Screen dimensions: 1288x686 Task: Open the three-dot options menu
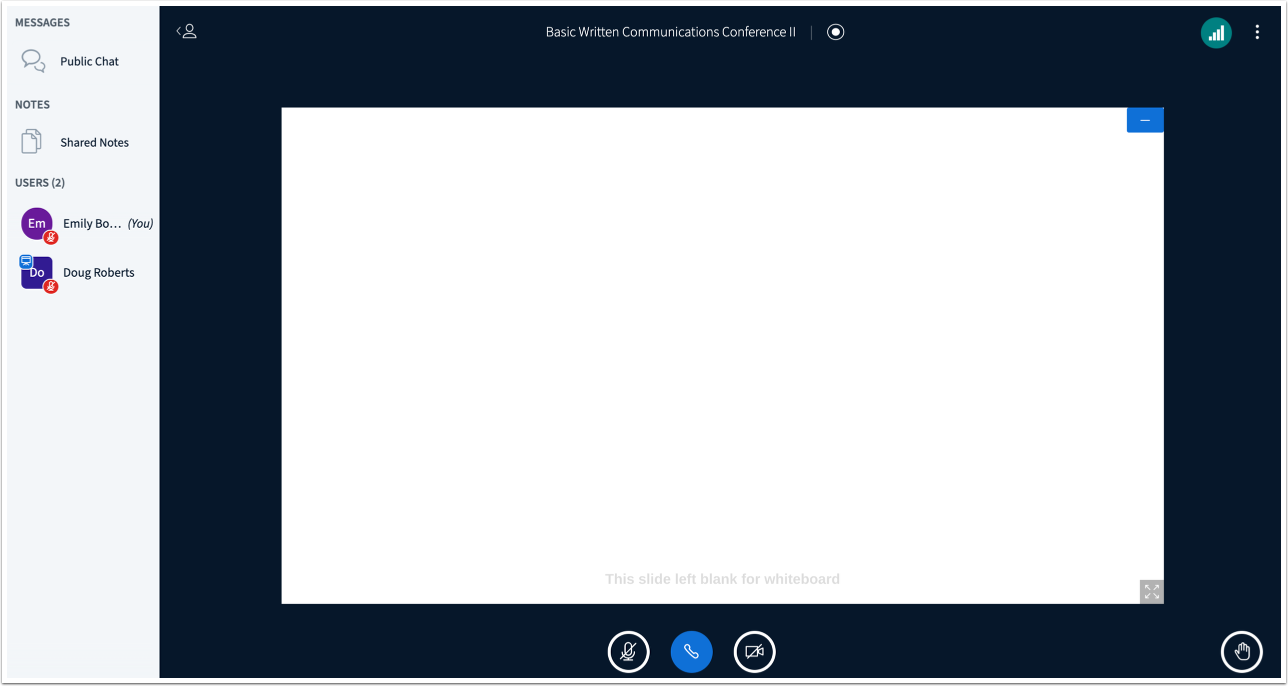tap(1257, 33)
